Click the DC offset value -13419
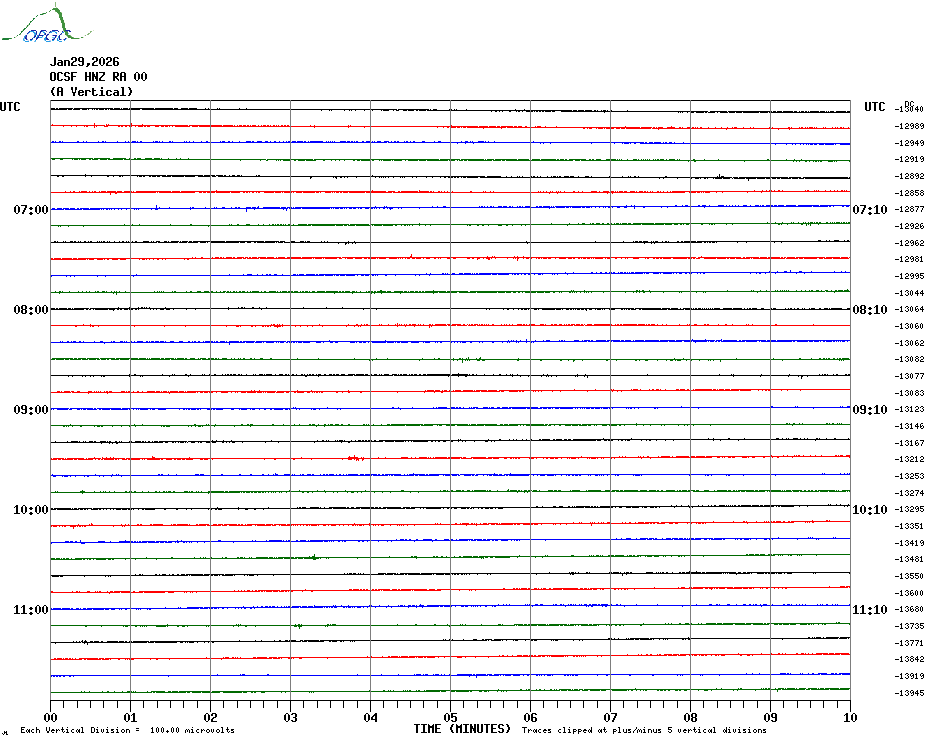Screen dimensions: 930x744 (909, 543)
